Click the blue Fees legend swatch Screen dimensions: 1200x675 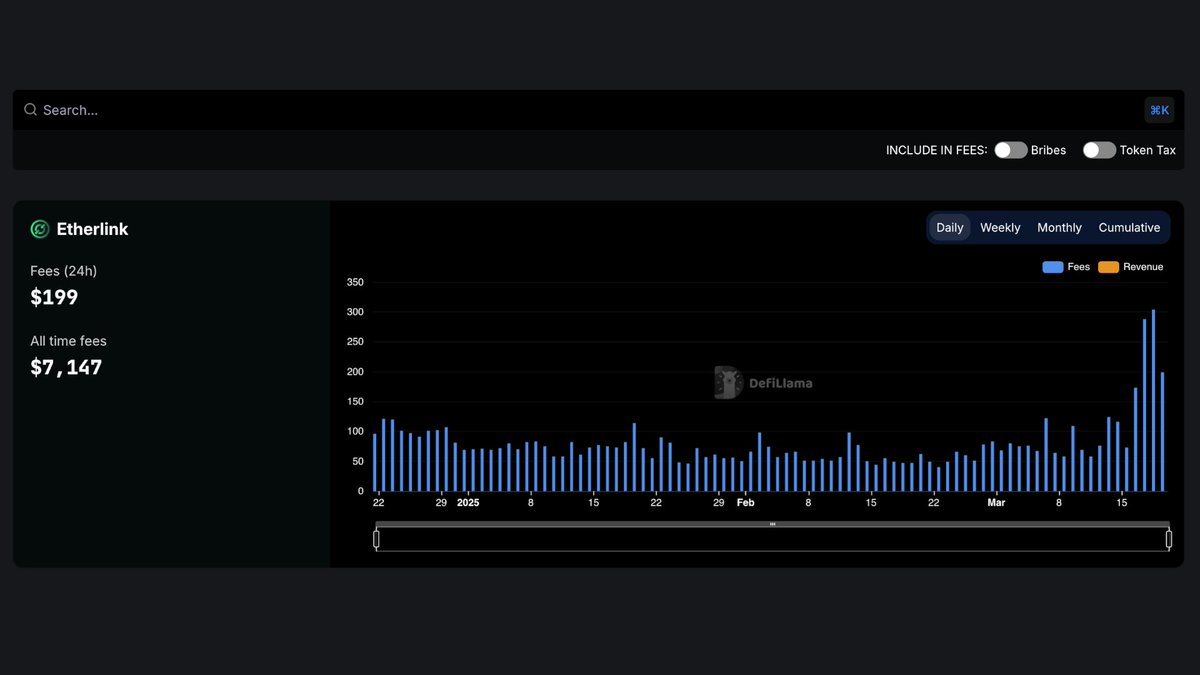(1052, 267)
